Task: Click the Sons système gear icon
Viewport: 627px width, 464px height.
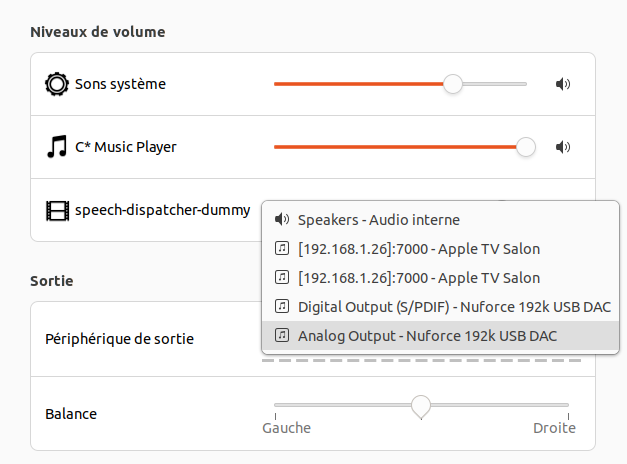Action: coord(57,84)
